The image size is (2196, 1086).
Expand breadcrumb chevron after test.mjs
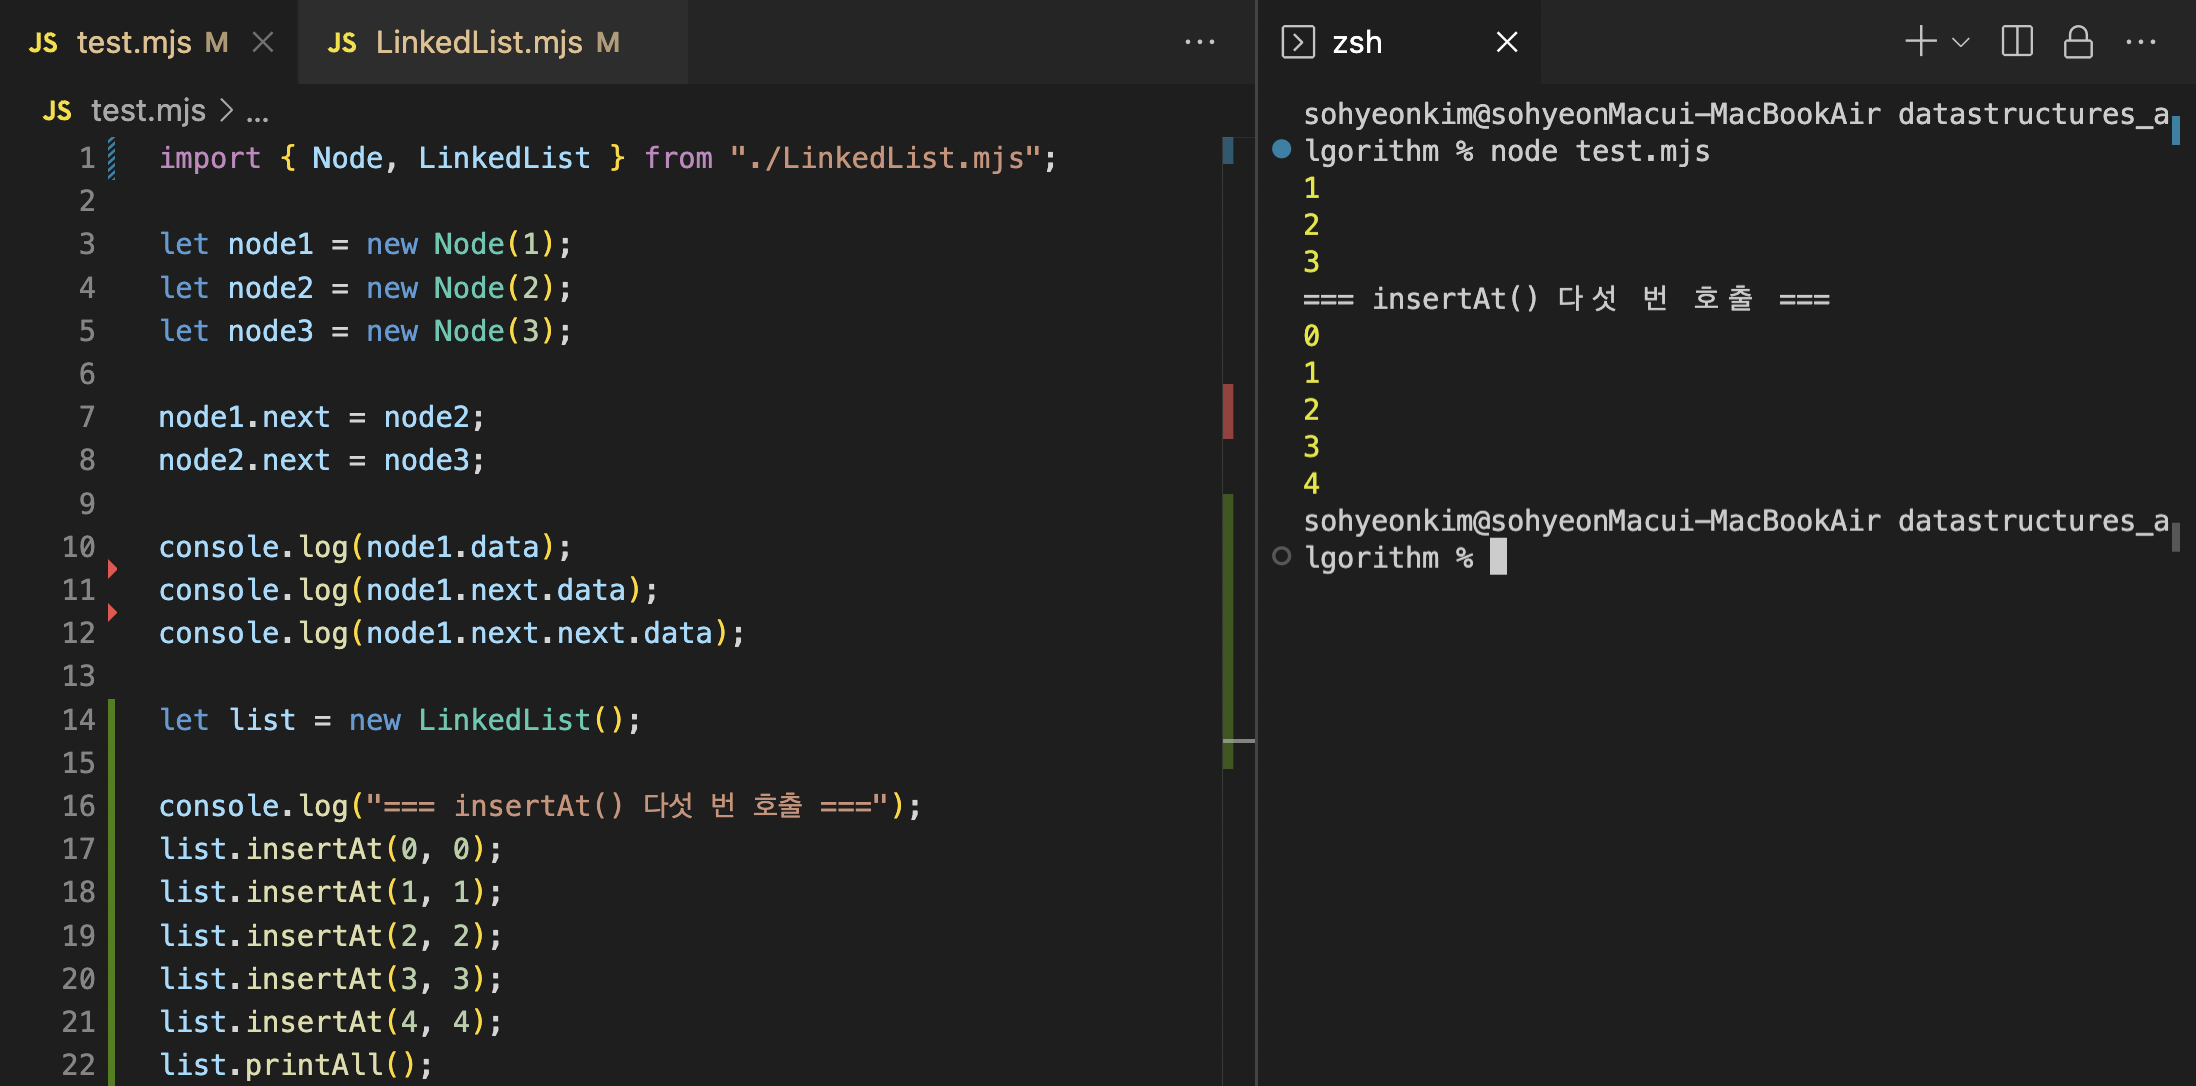[227, 111]
